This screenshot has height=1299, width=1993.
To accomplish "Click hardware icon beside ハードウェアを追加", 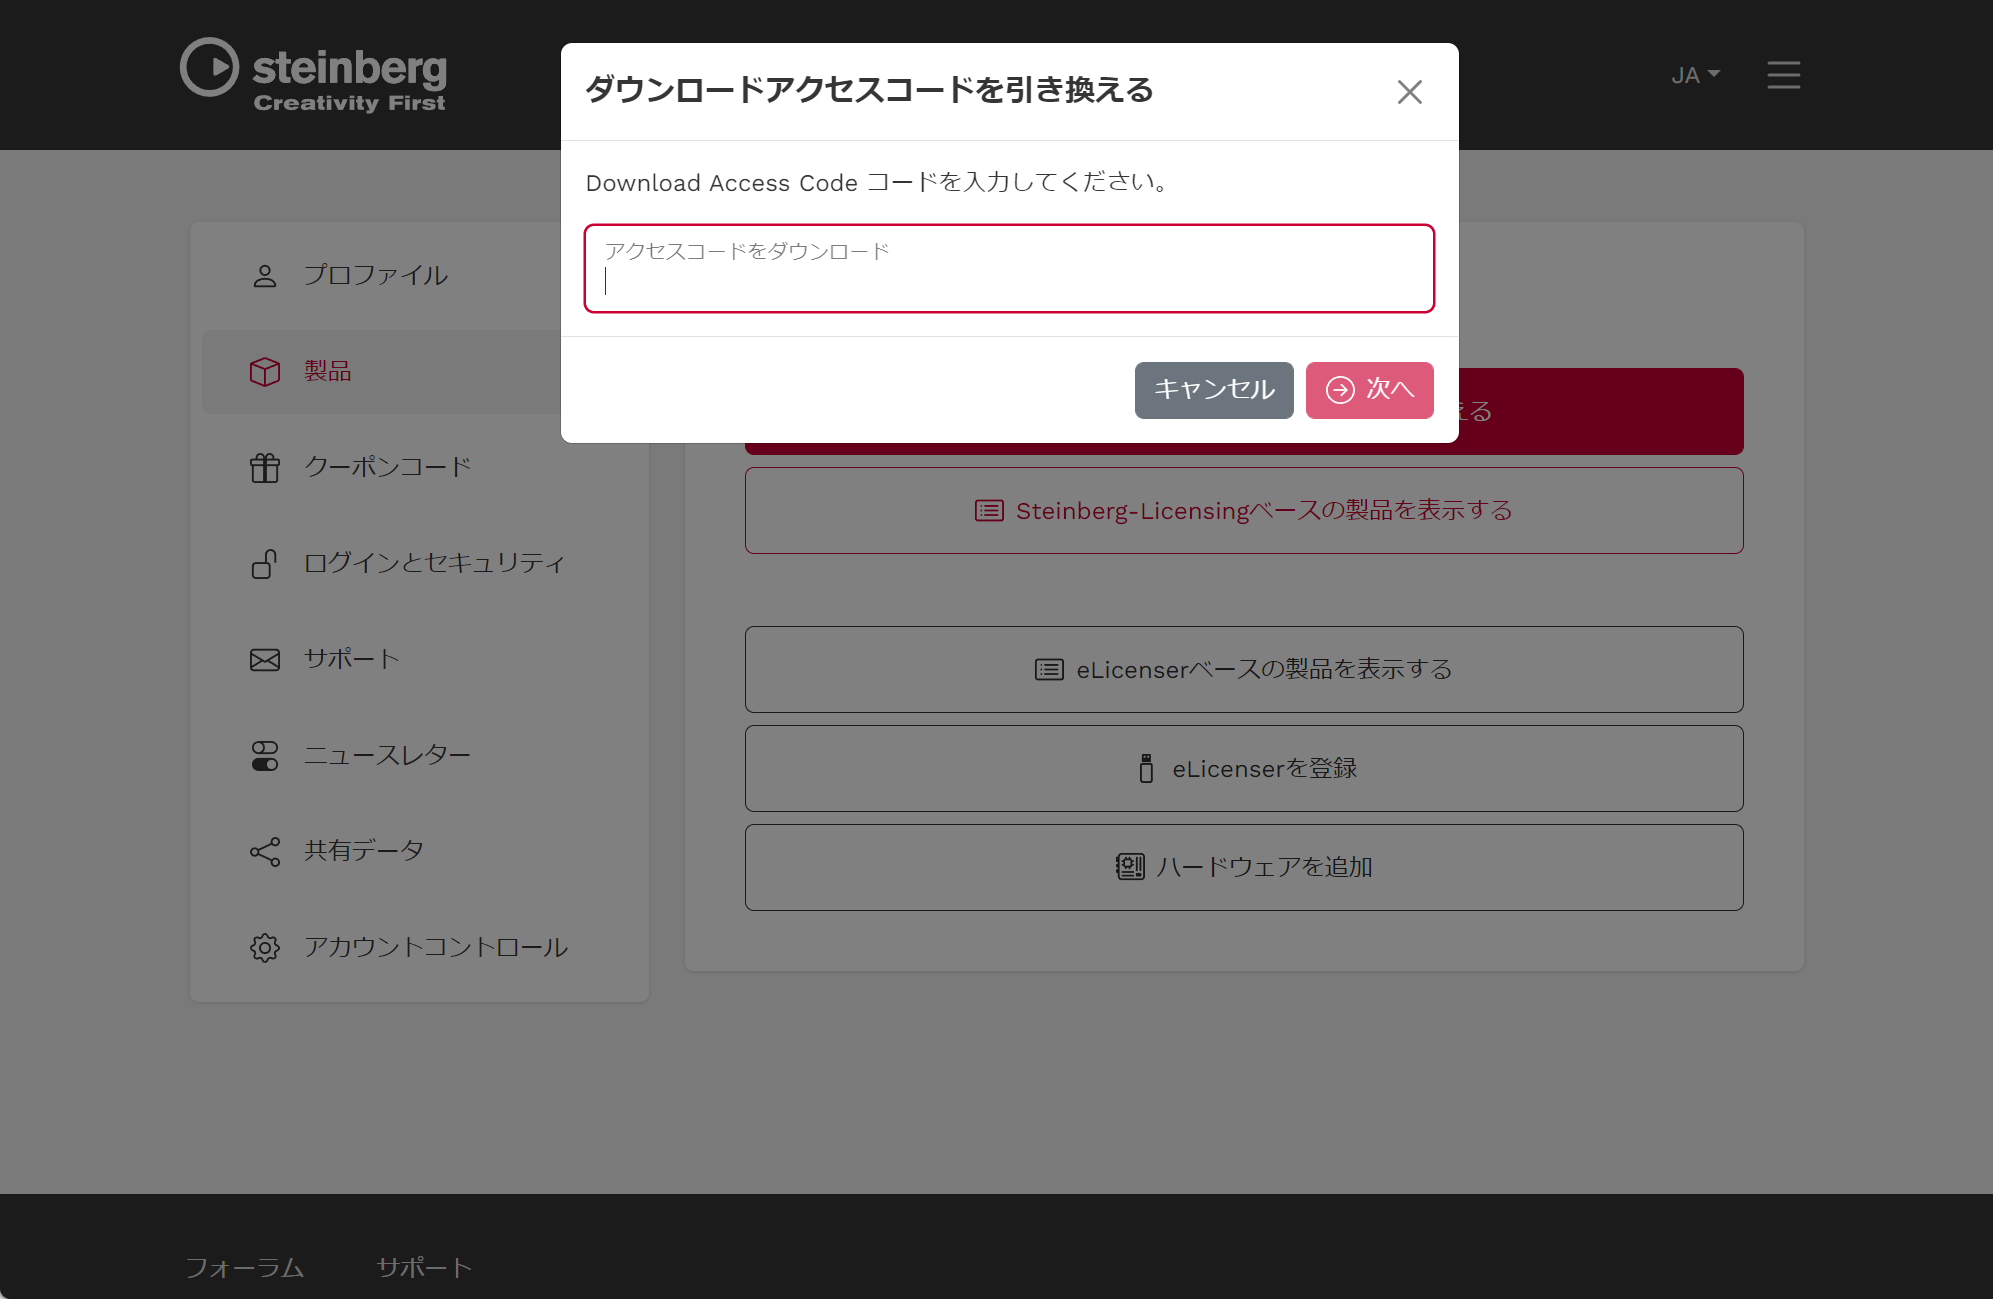I will pos(1130,867).
